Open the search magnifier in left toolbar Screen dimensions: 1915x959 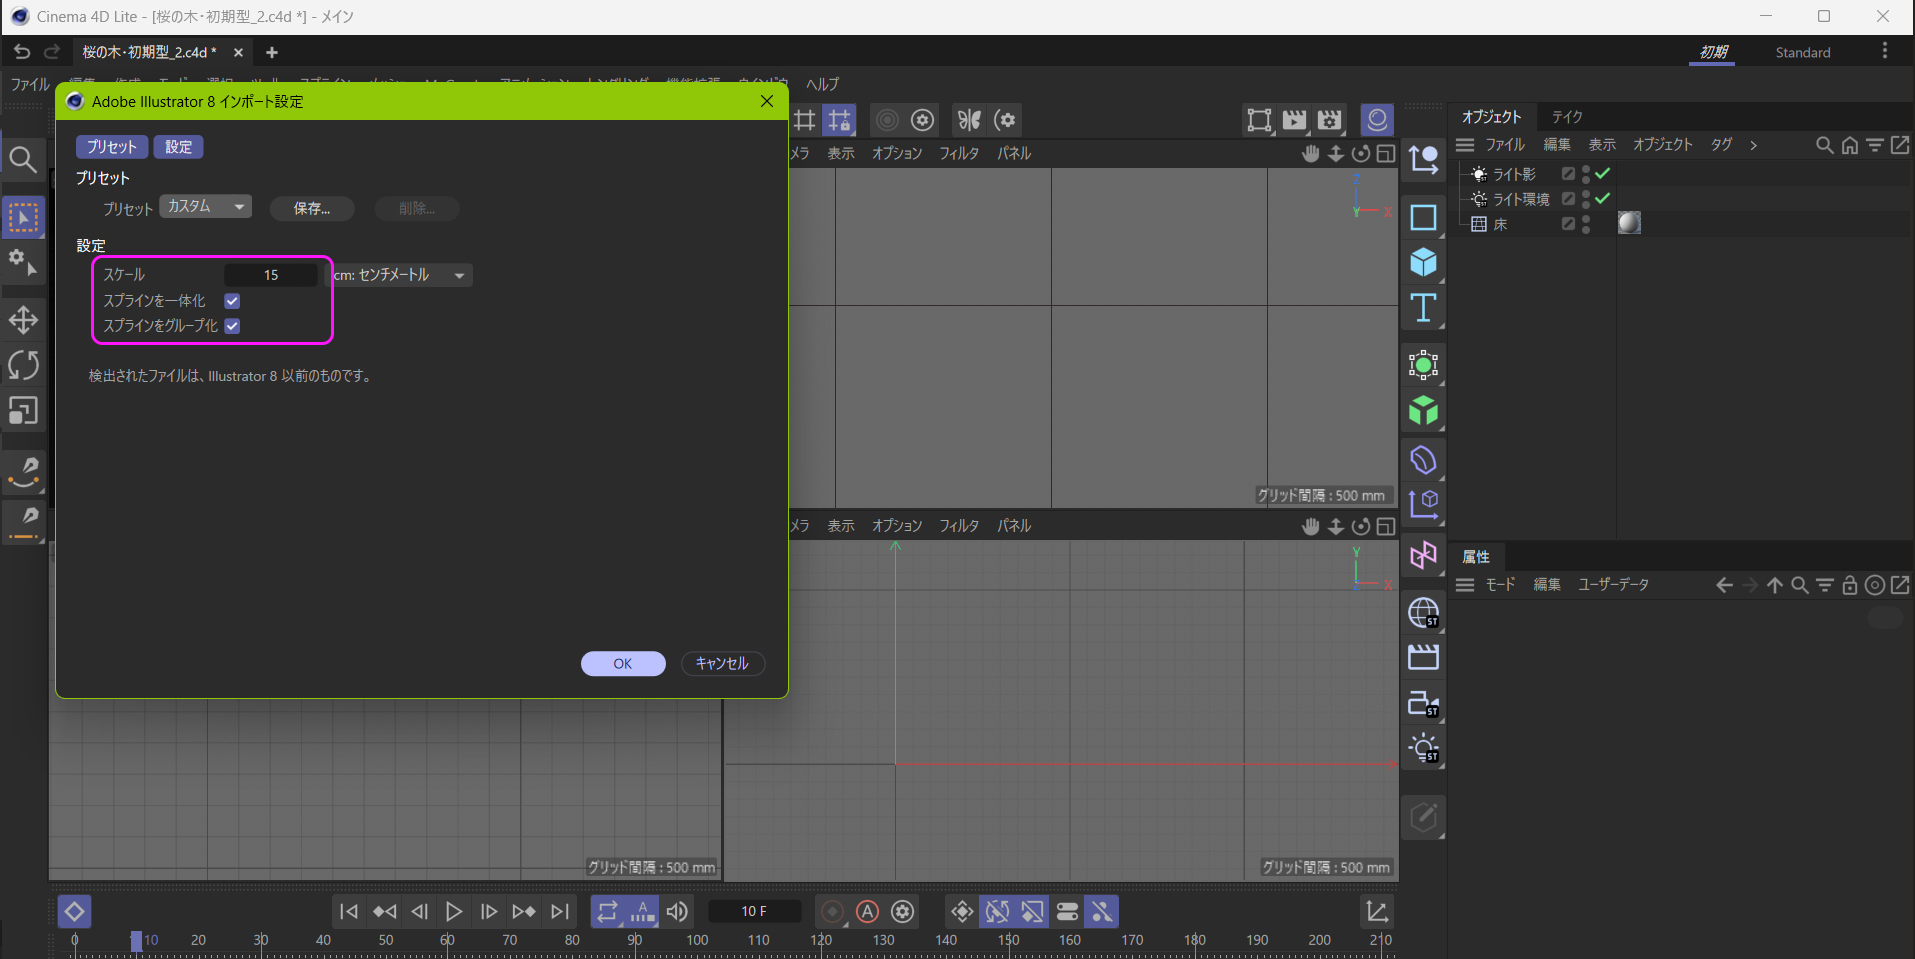coord(23,159)
